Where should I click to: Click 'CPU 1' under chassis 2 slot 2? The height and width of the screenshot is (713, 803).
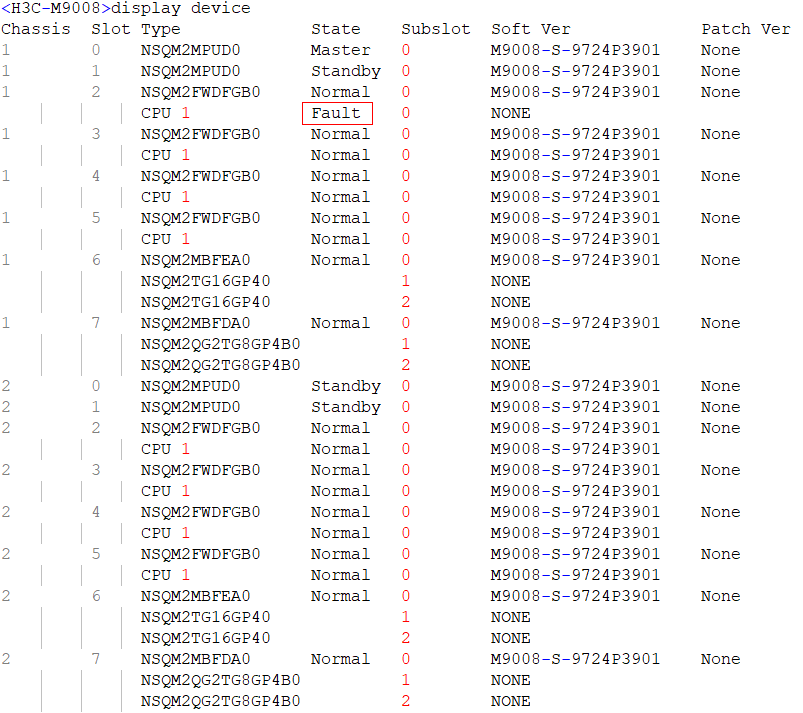pos(165,449)
